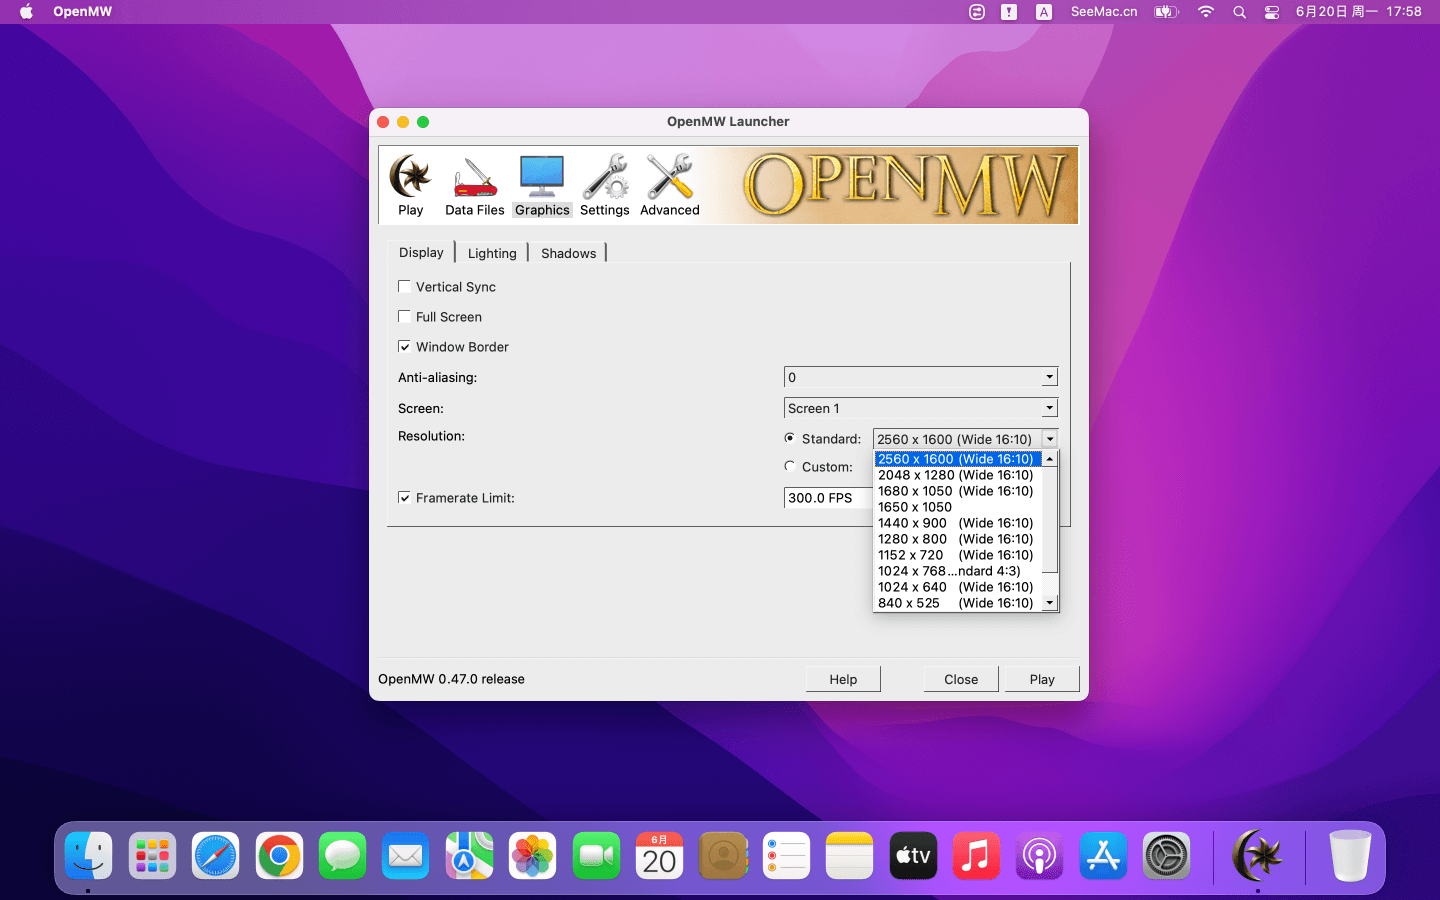Image resolution: width=1440 pixels, height=900 pixels.
Task: Launch Google Chrome from the dock
Action: tap(279, 856)
